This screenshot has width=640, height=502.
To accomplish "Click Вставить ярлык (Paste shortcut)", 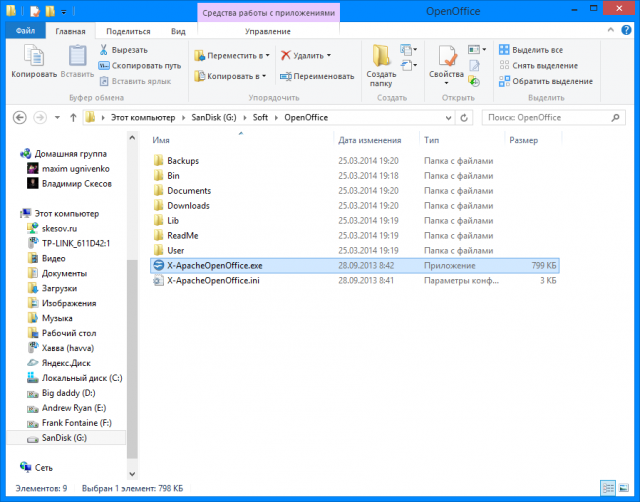I will [x=136, y=81].
